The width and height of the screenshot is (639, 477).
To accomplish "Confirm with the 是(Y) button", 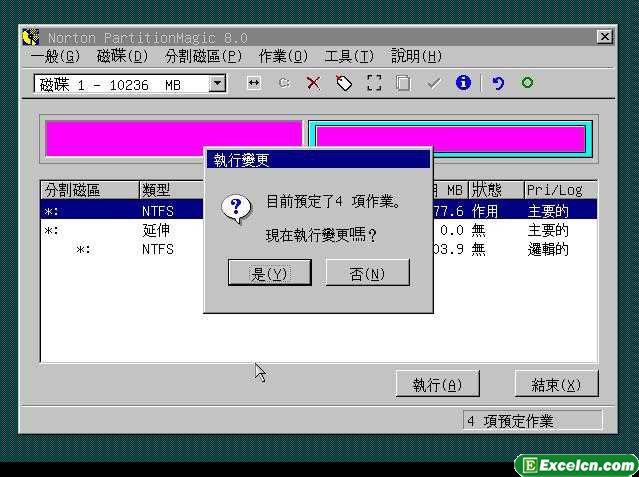I will click(270, 272).
